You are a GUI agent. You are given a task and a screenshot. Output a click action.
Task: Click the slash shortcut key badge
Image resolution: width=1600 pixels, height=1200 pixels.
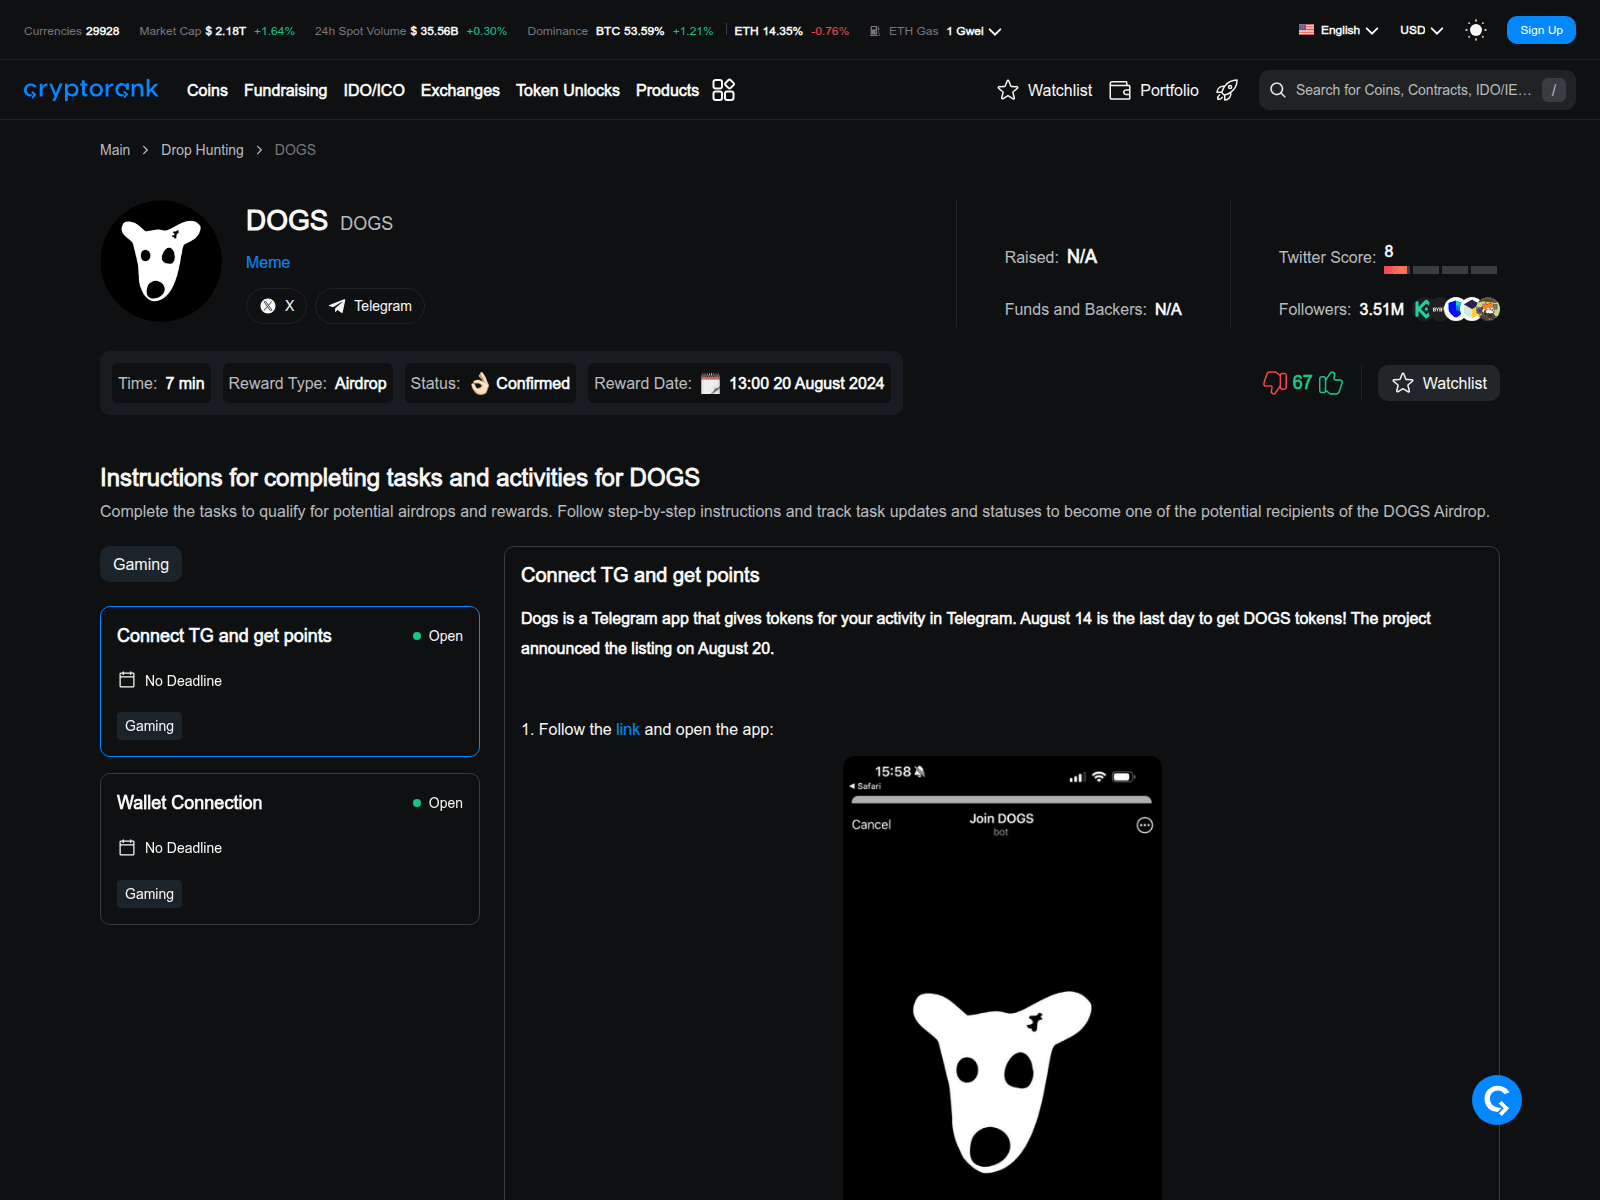click(x=1554, y=90)
